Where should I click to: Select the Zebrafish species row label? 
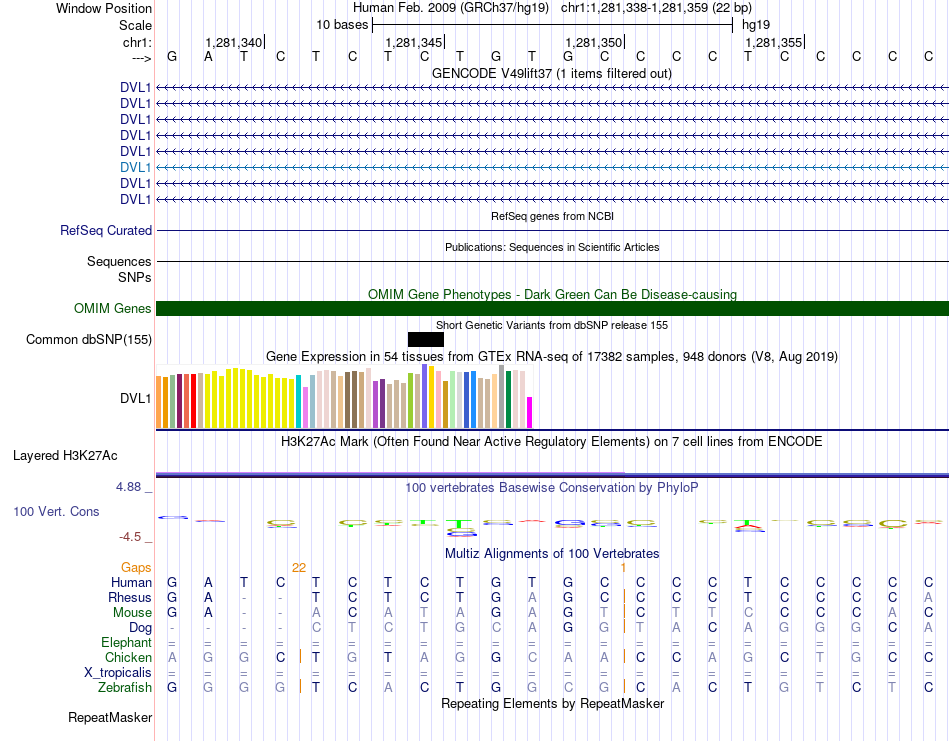pyautogui.click(x=125, y=688)
